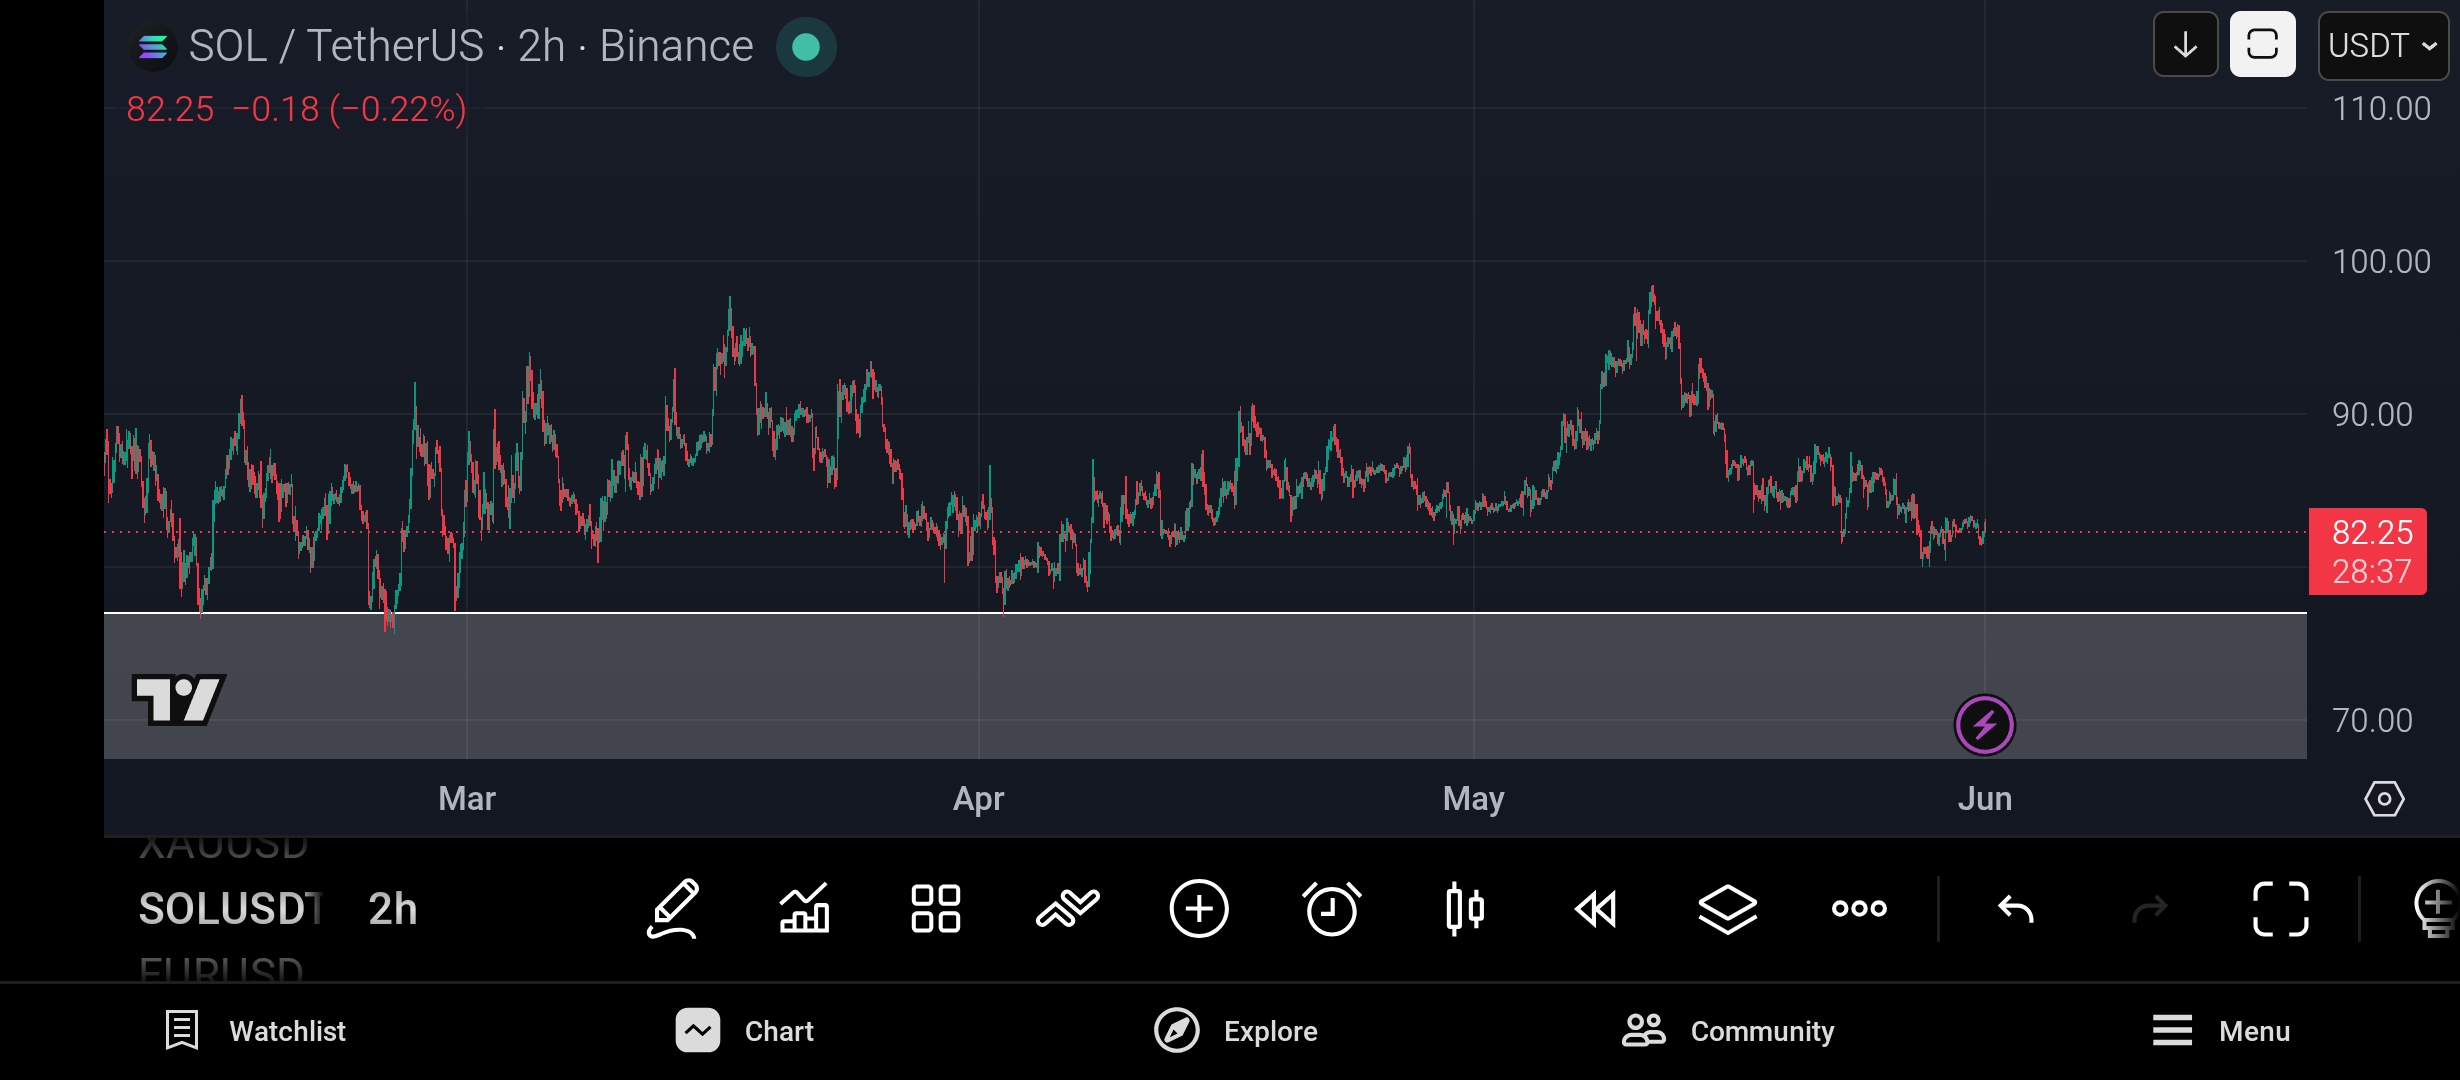
Task: Tap the circled plus add icon
Action: pos(1199,909)
